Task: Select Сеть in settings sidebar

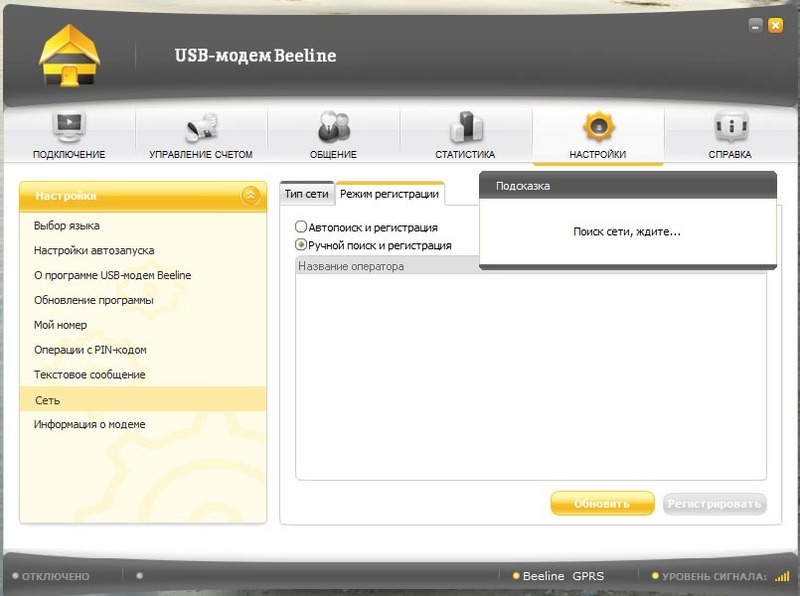Action: pyautogui.click(x=143, y=400)
